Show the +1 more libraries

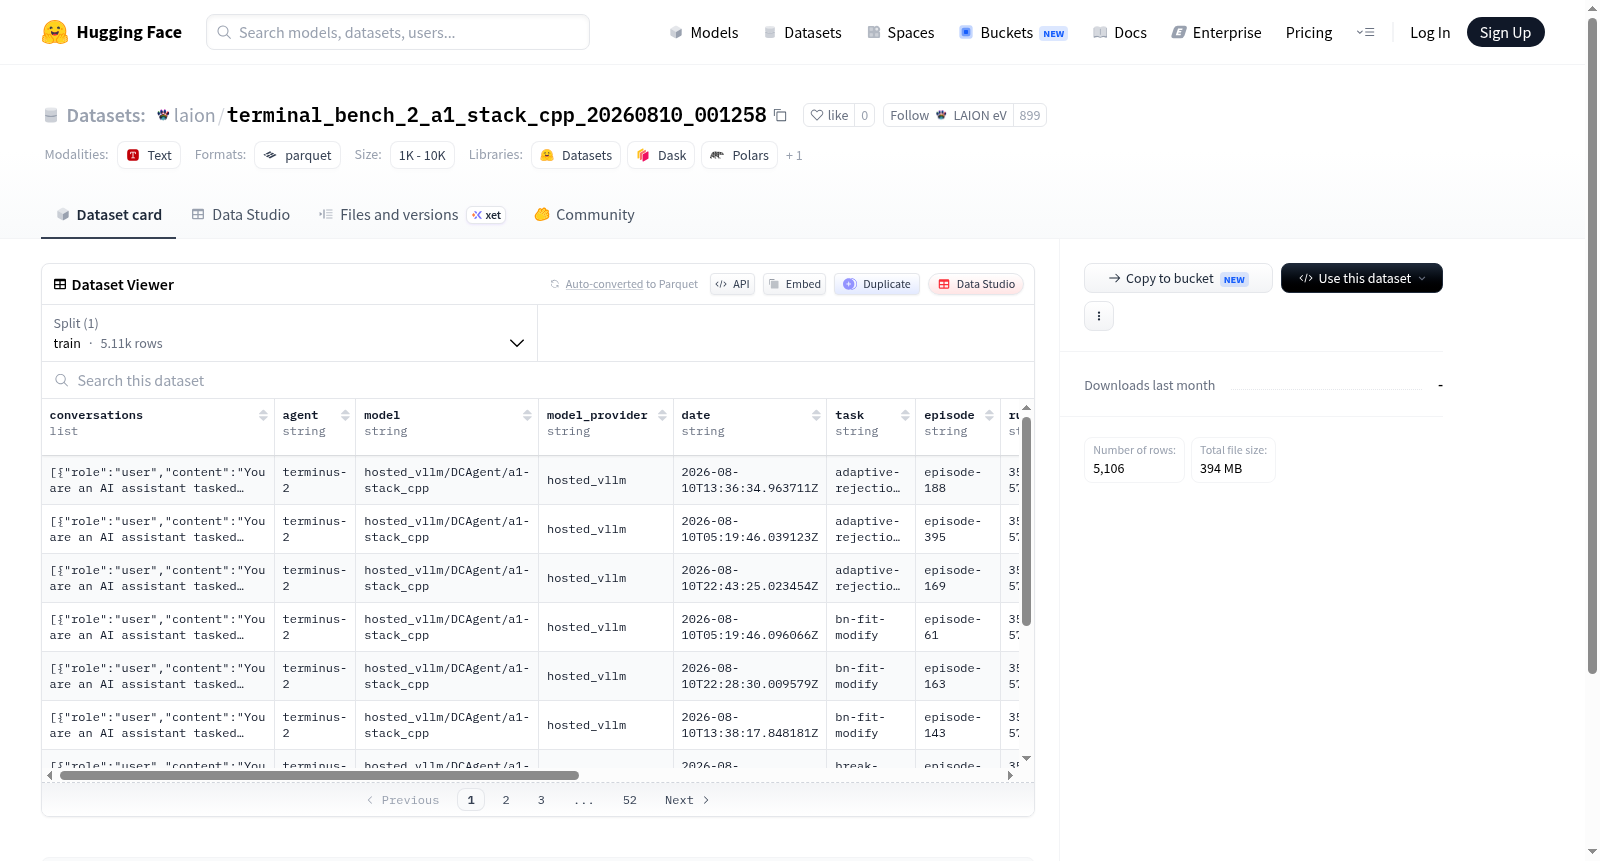pos(794,155)
